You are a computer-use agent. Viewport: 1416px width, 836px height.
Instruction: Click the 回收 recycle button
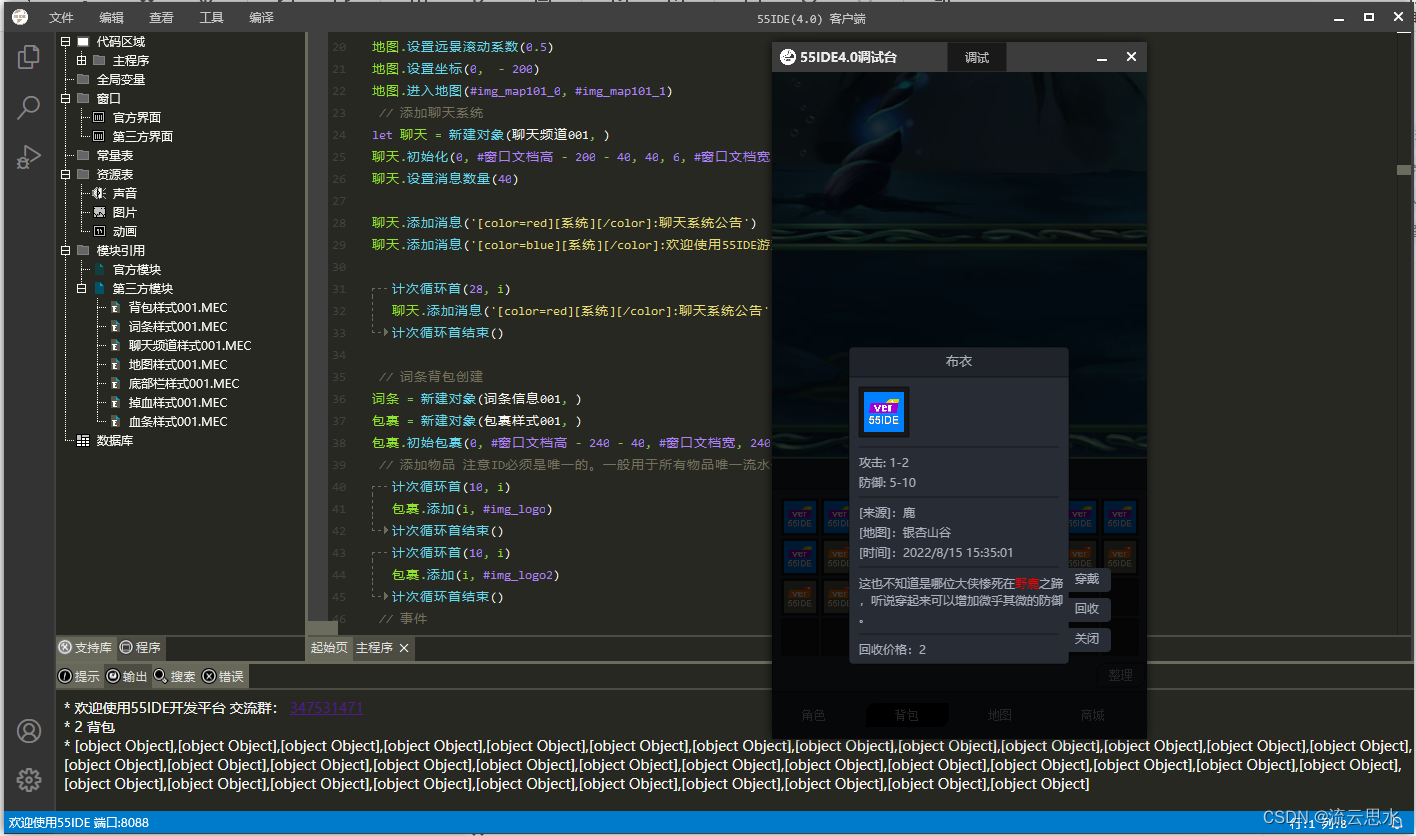point(1087,608)
